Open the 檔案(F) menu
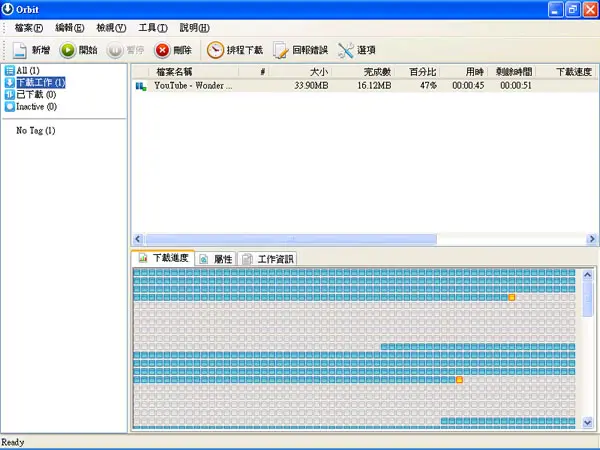The height and width of the screenshot is (450, 600). click(29, 28)
